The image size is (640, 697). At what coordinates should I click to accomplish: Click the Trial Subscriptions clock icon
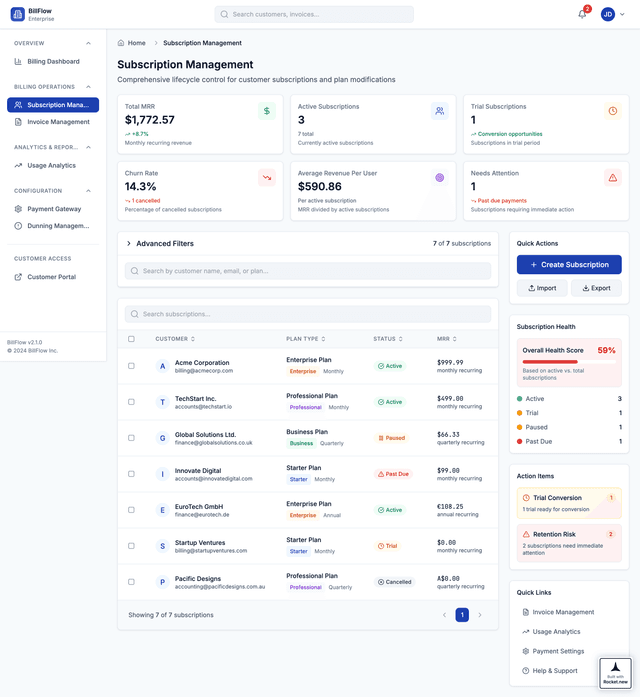coord(612,111)
